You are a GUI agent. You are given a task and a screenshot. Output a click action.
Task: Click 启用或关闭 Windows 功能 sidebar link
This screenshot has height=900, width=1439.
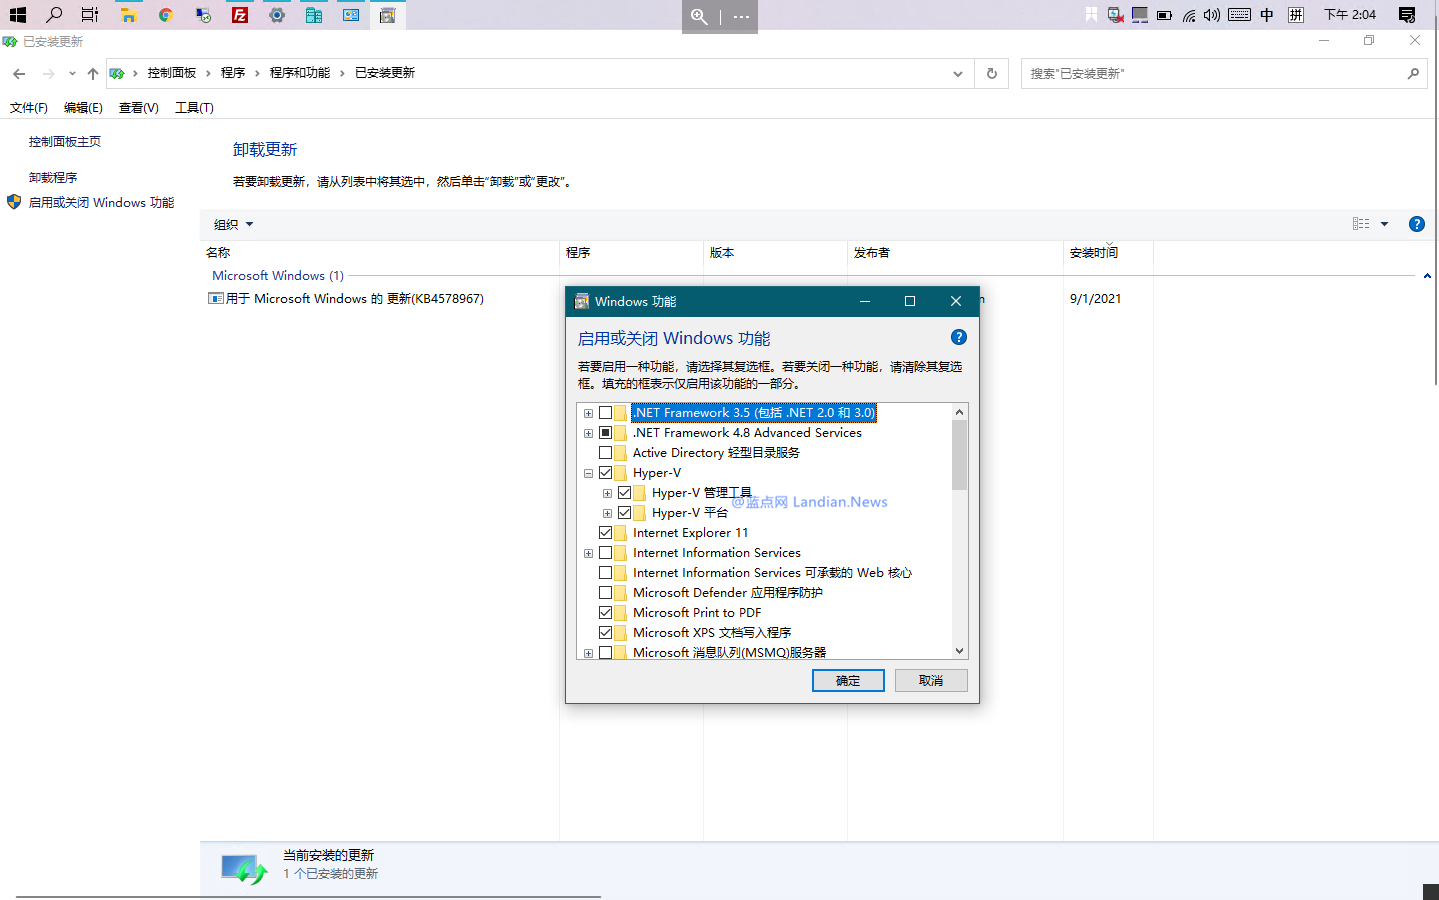(101, 203)
